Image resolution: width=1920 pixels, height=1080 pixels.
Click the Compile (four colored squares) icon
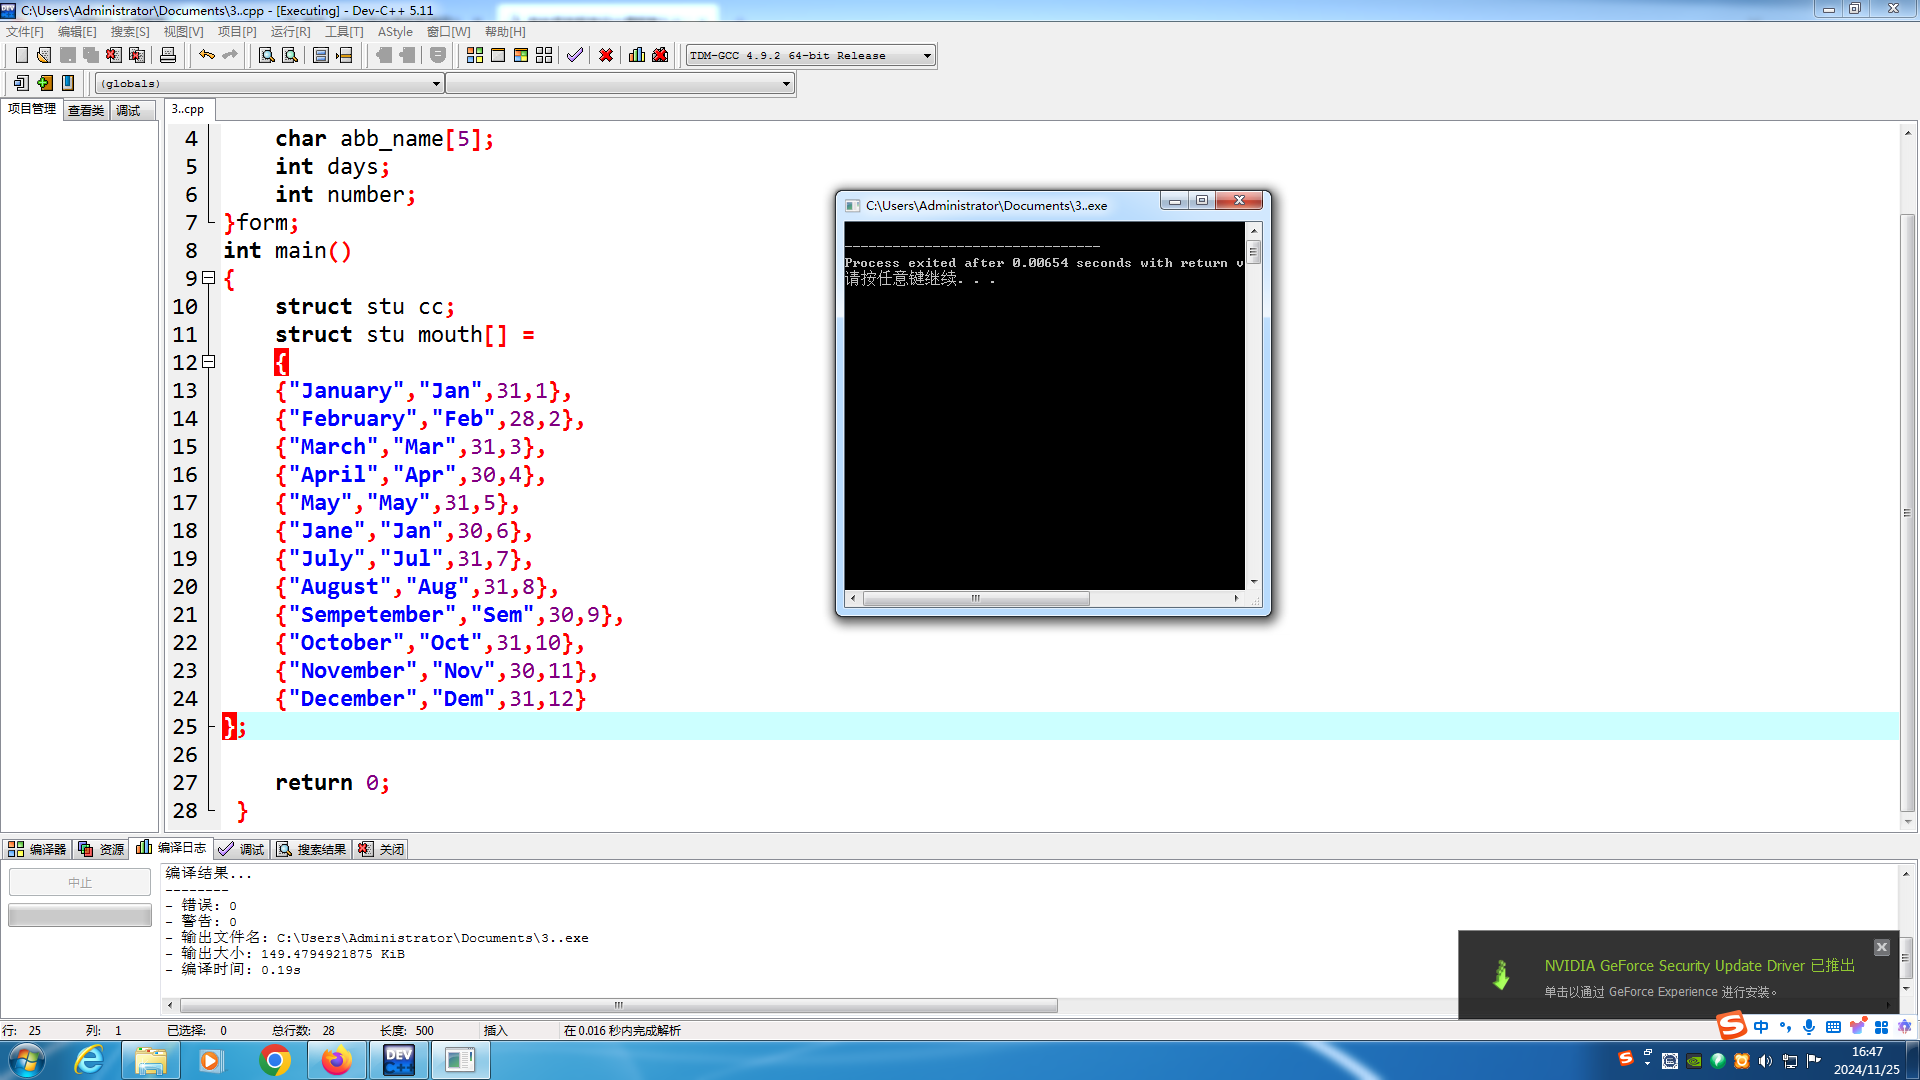coord(475,55)
